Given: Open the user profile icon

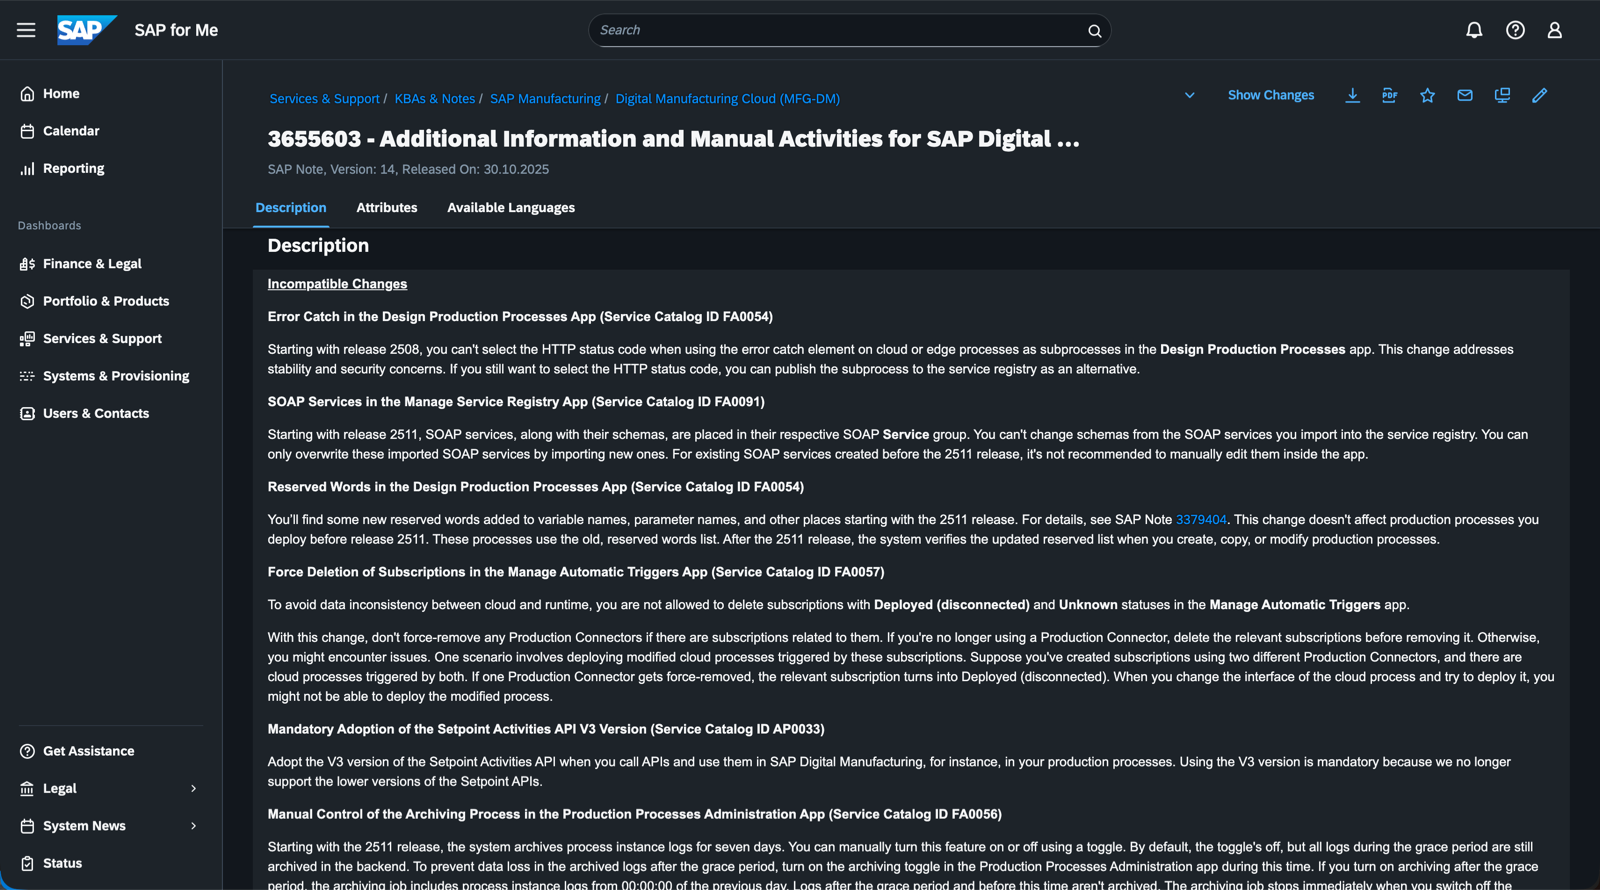Looking at the screenshot, I should [1554, 30].
